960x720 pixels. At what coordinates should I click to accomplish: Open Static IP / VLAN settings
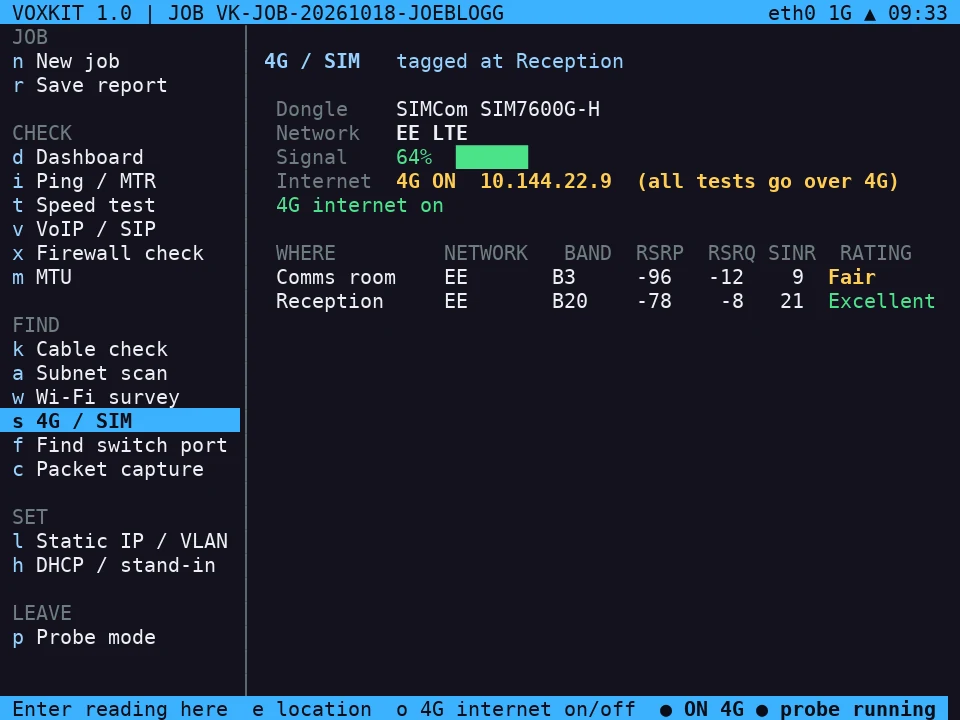tap(120, 541)
